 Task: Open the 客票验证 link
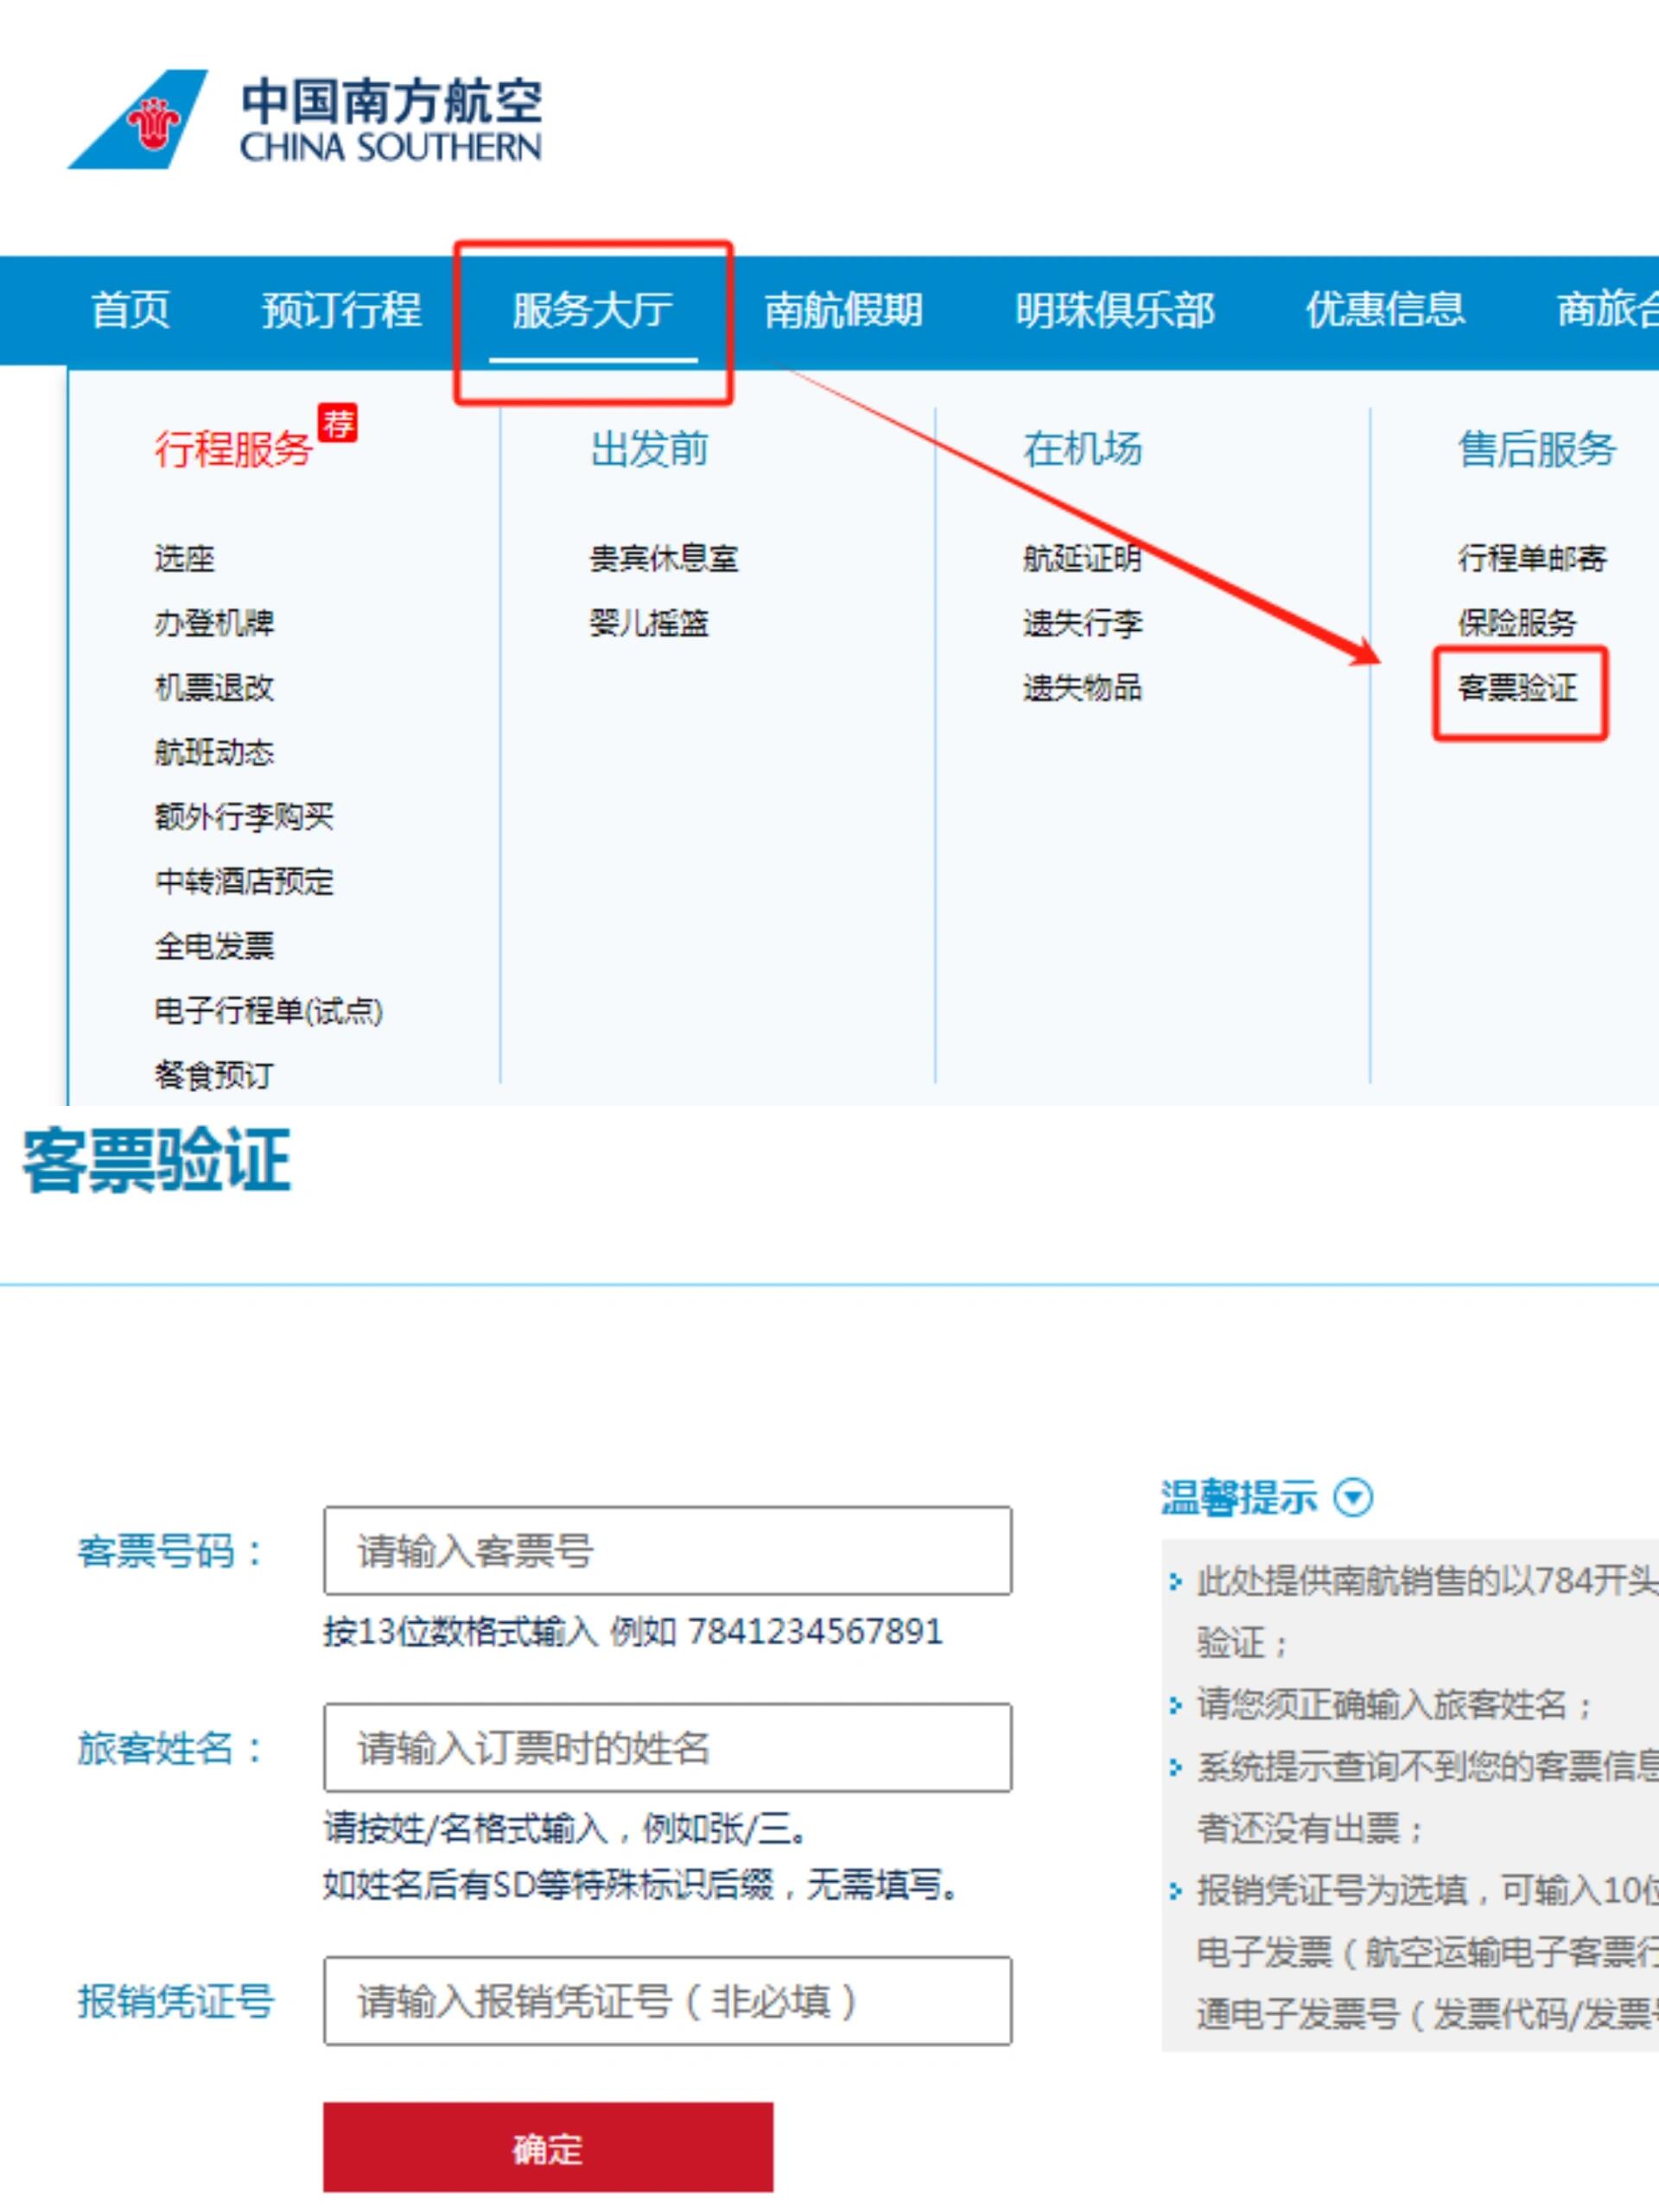pyautogui.click(x=1517, y=688)
